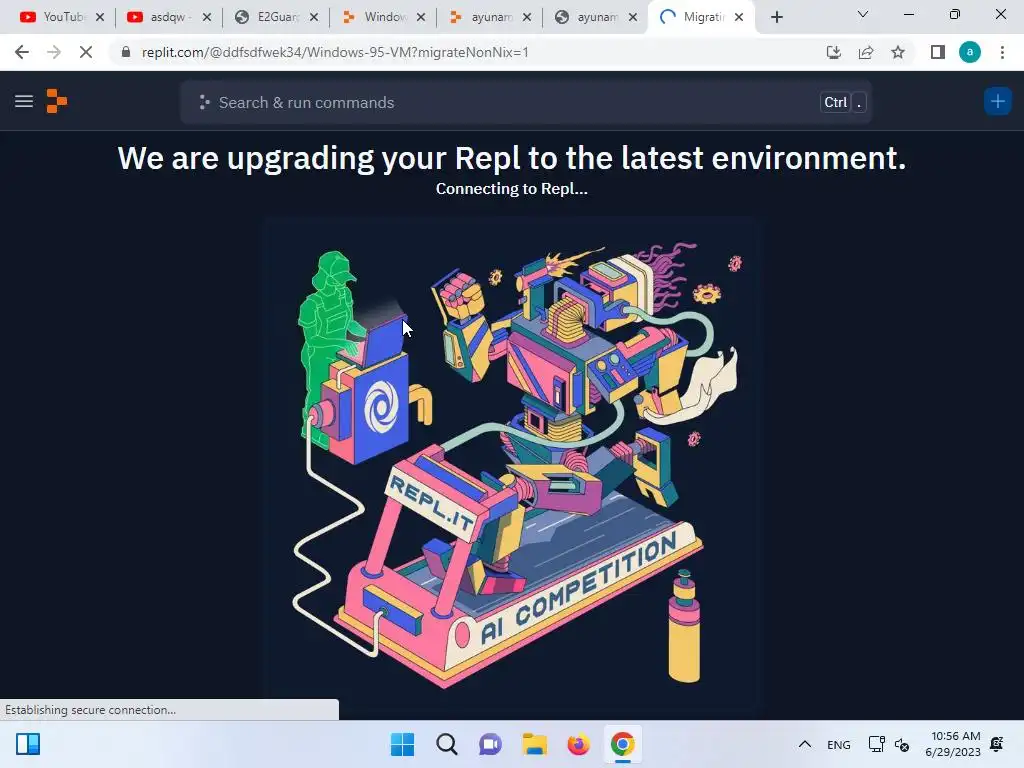
Task: Open Firefox from the taskbar
Action: (x=579, y=744)
